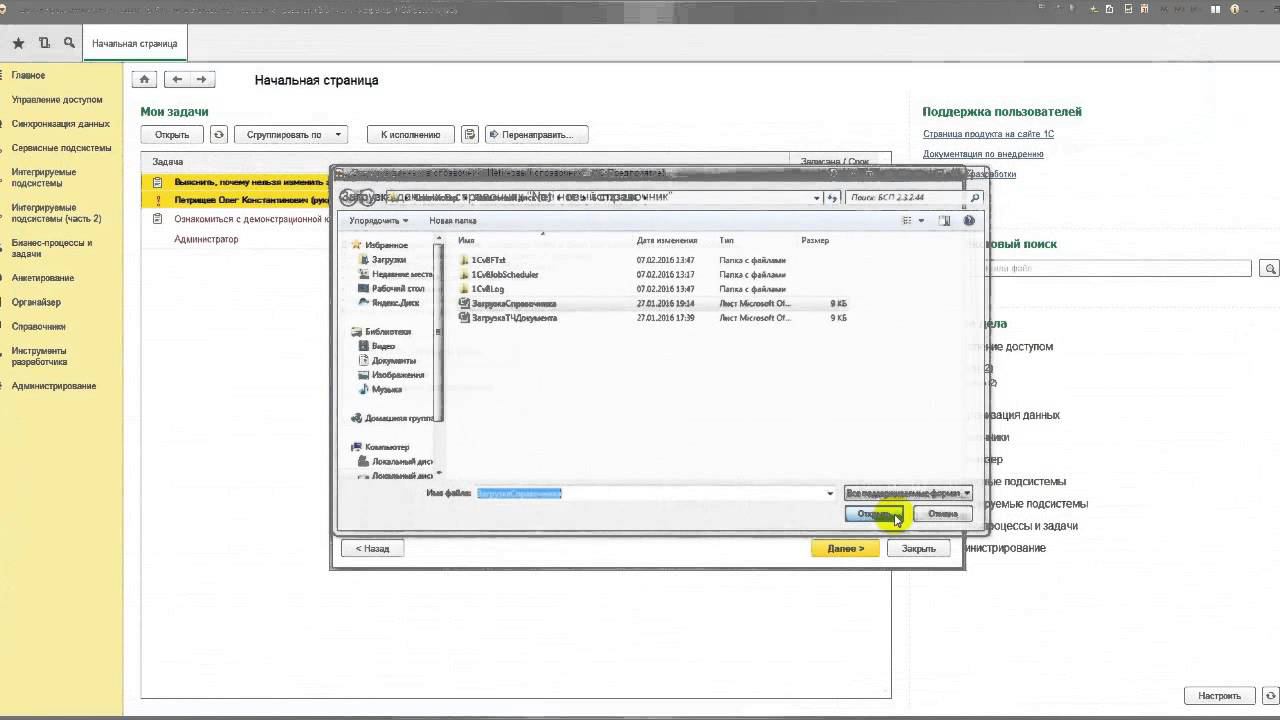The width and height of the screenshot is (1280, 720).
Task: Click the Открыть button in the file dialog
Action: click(x=873, y=514)
